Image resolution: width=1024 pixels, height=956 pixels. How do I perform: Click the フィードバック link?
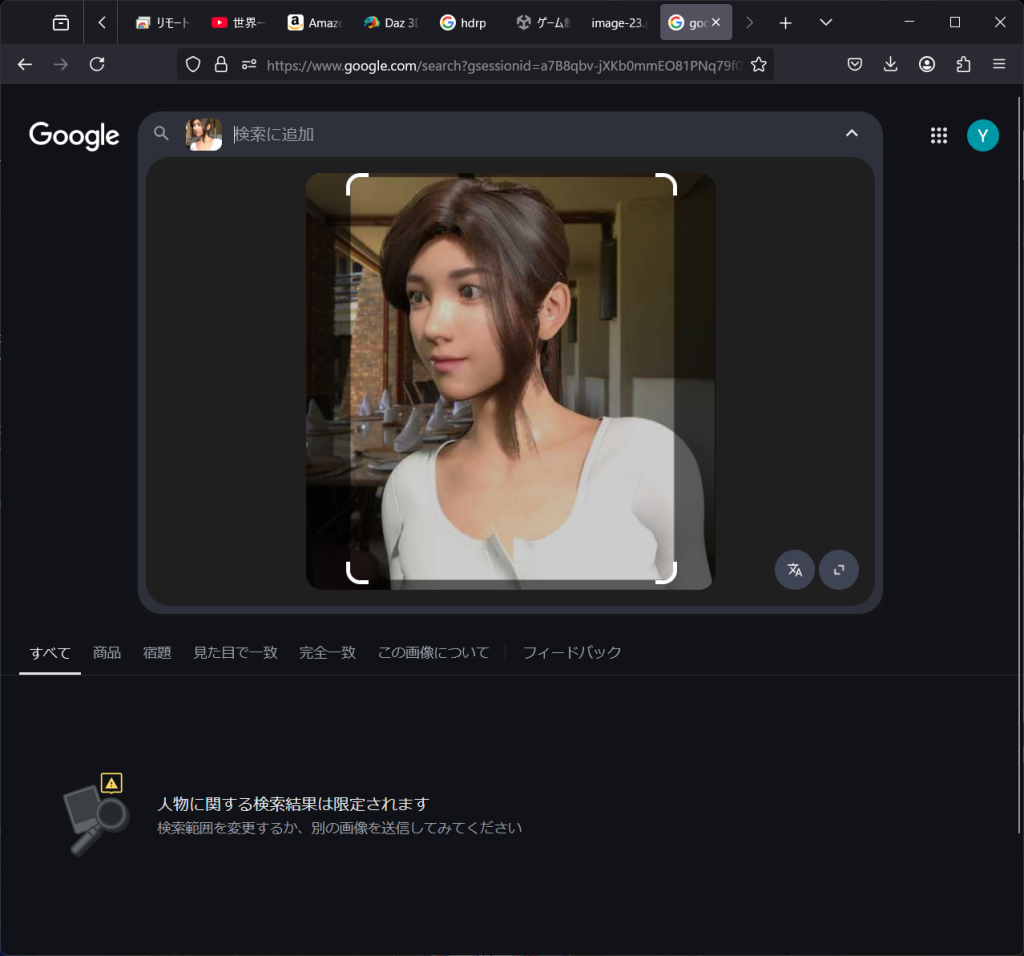[572, 653]
